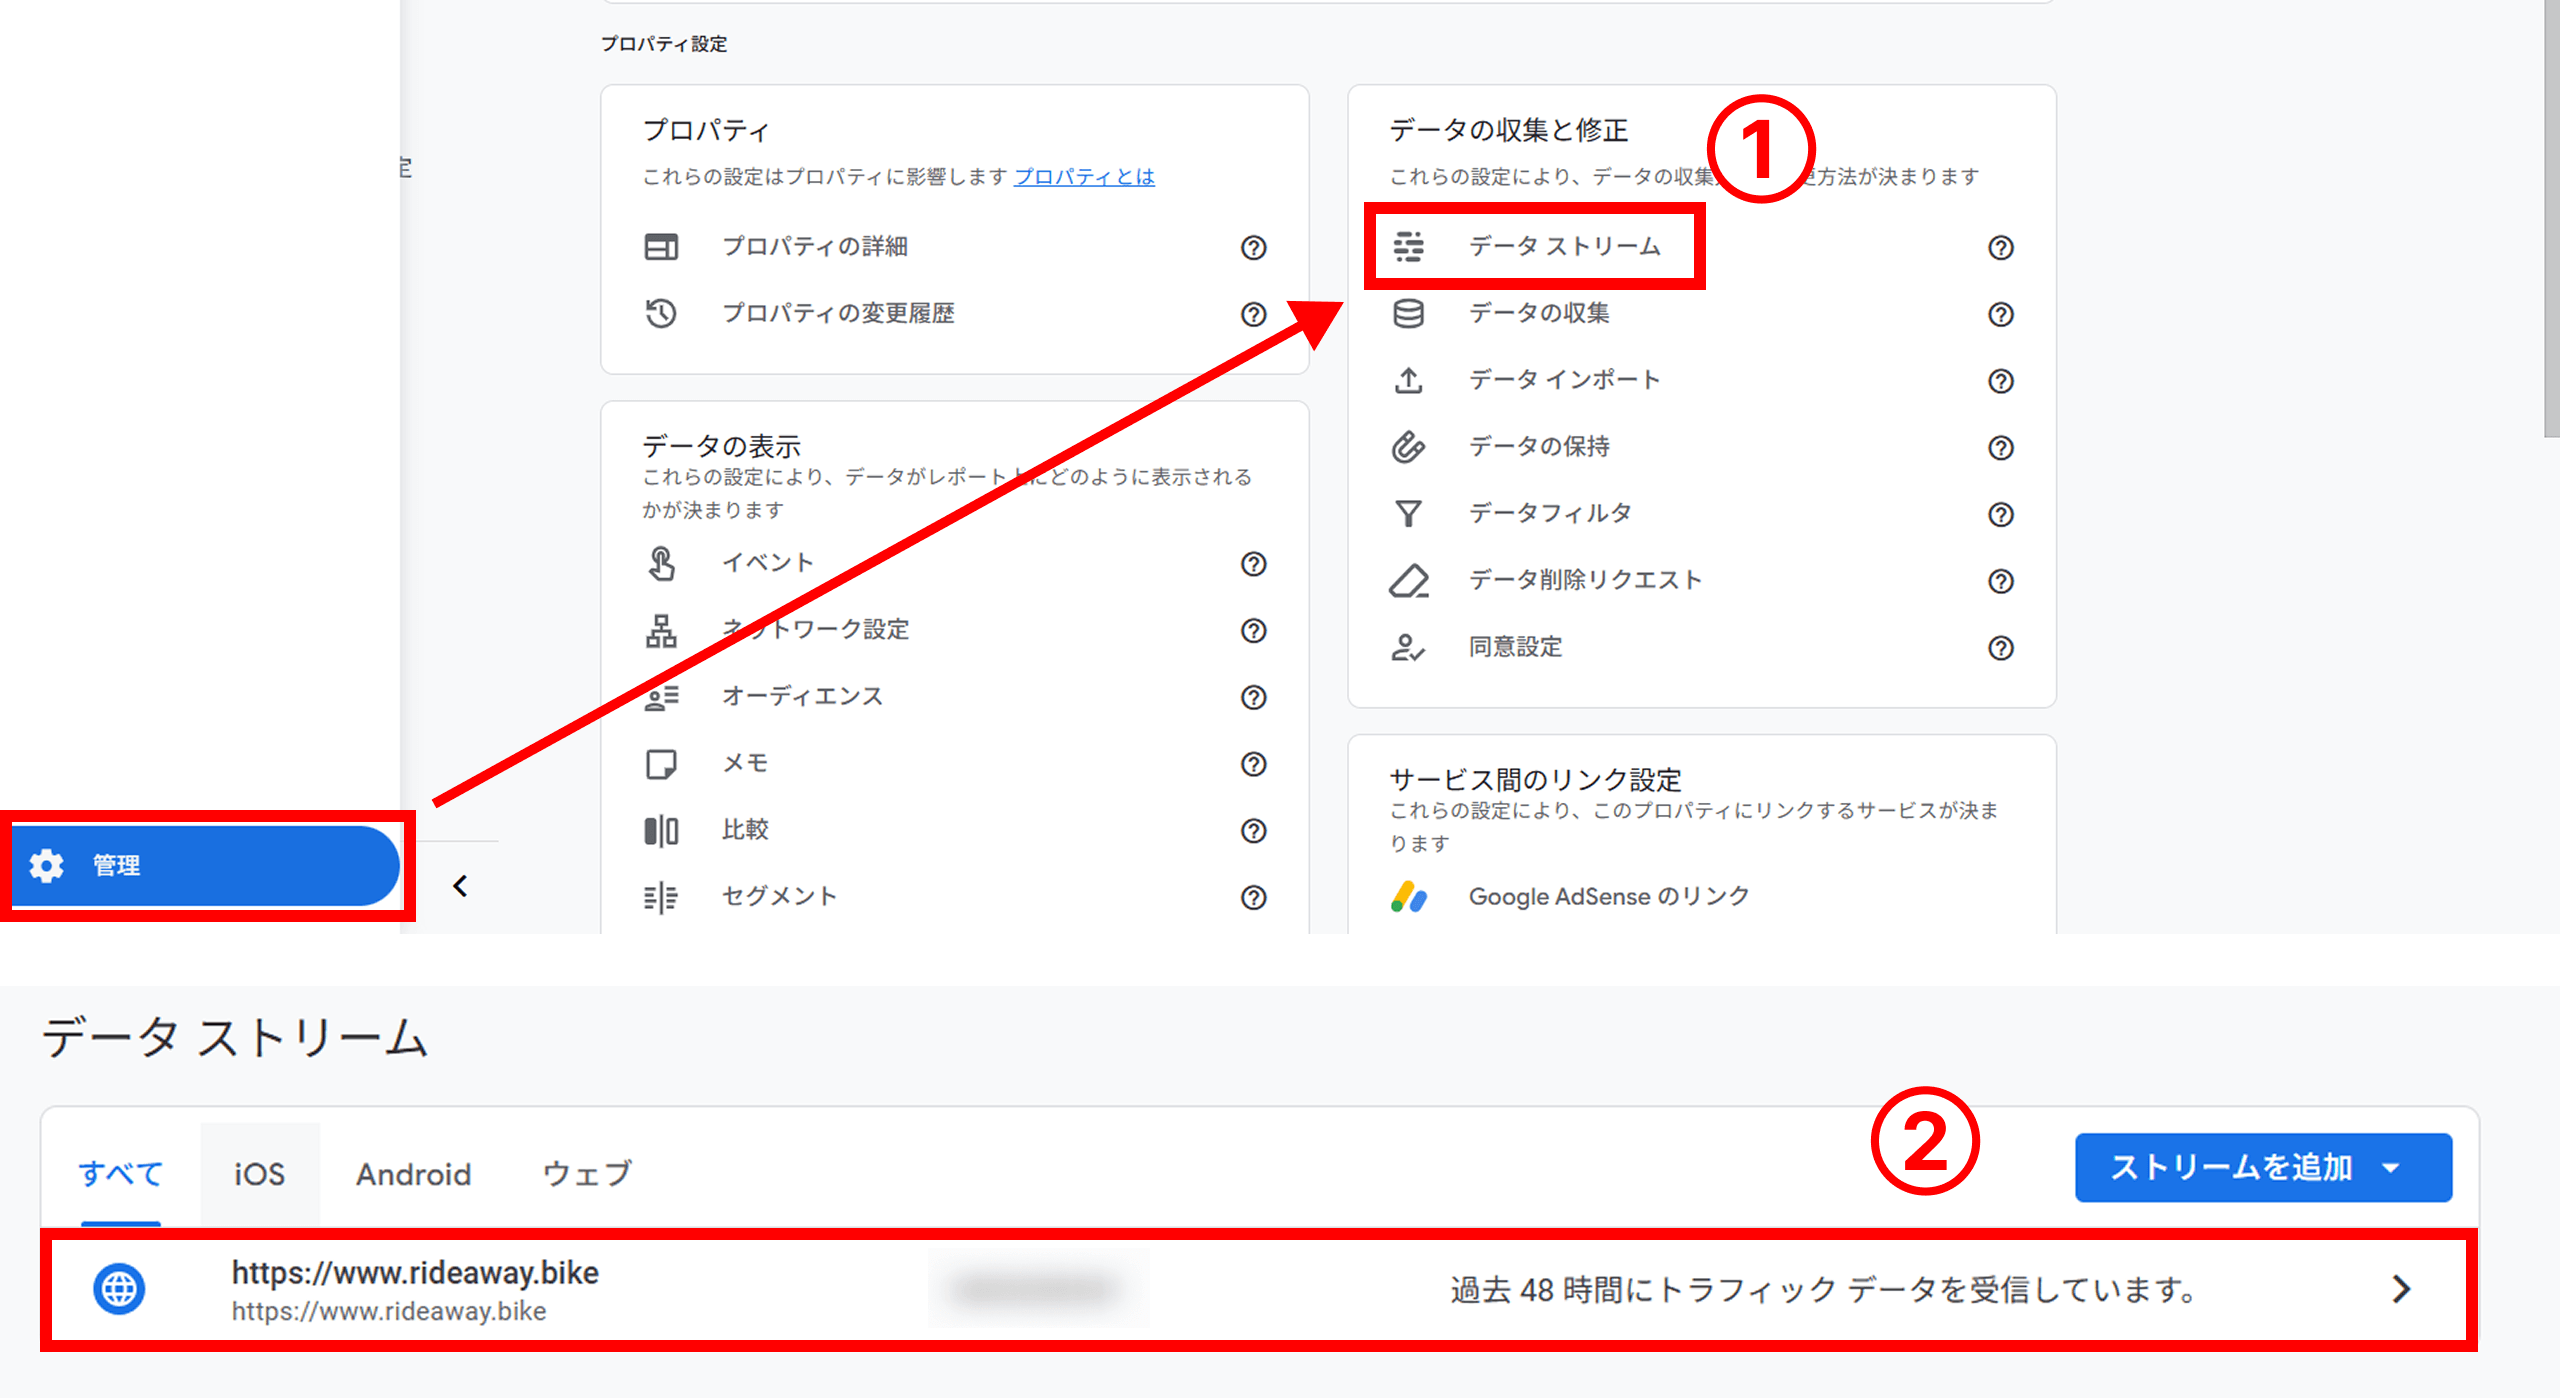2560x1398 pixels.
Task: Open the 管理 gear icon
Action: pos(48,866)
